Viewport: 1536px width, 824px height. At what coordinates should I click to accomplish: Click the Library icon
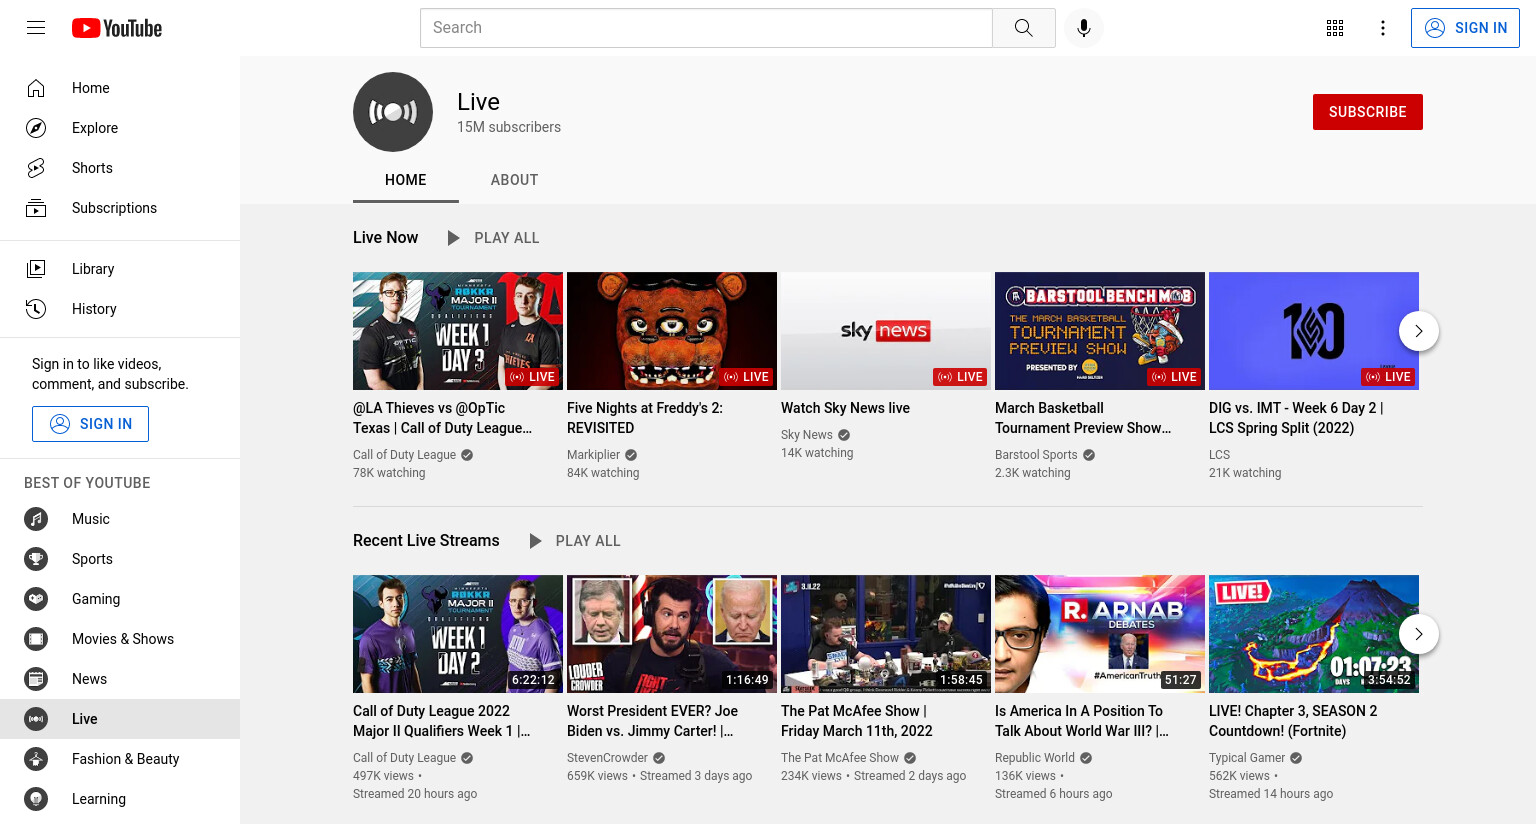(36, 269)
